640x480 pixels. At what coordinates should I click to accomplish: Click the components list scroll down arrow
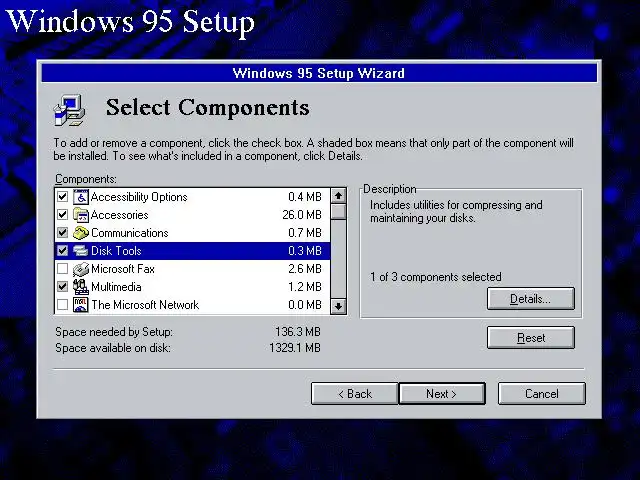point(338,306)
